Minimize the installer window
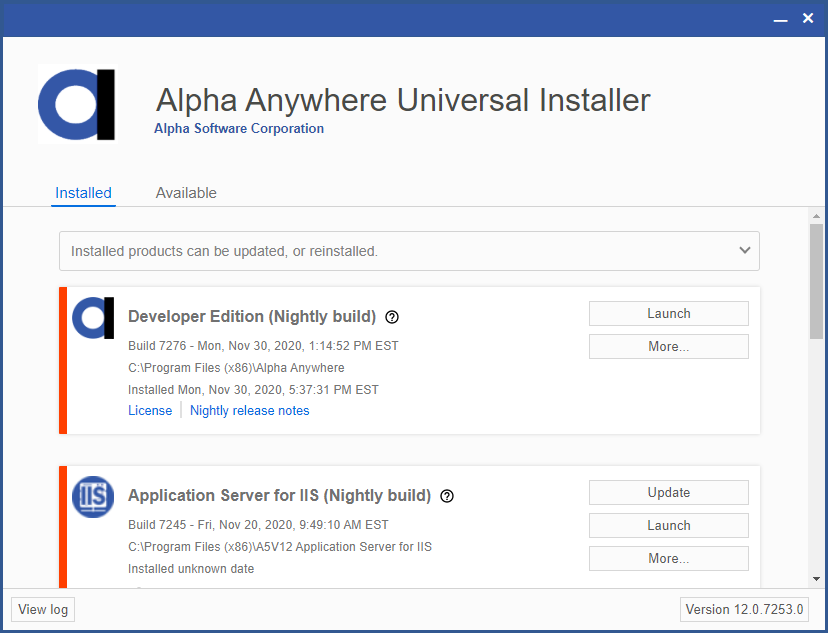This screenshot has width=828, height=633. (x=780, y=19)
